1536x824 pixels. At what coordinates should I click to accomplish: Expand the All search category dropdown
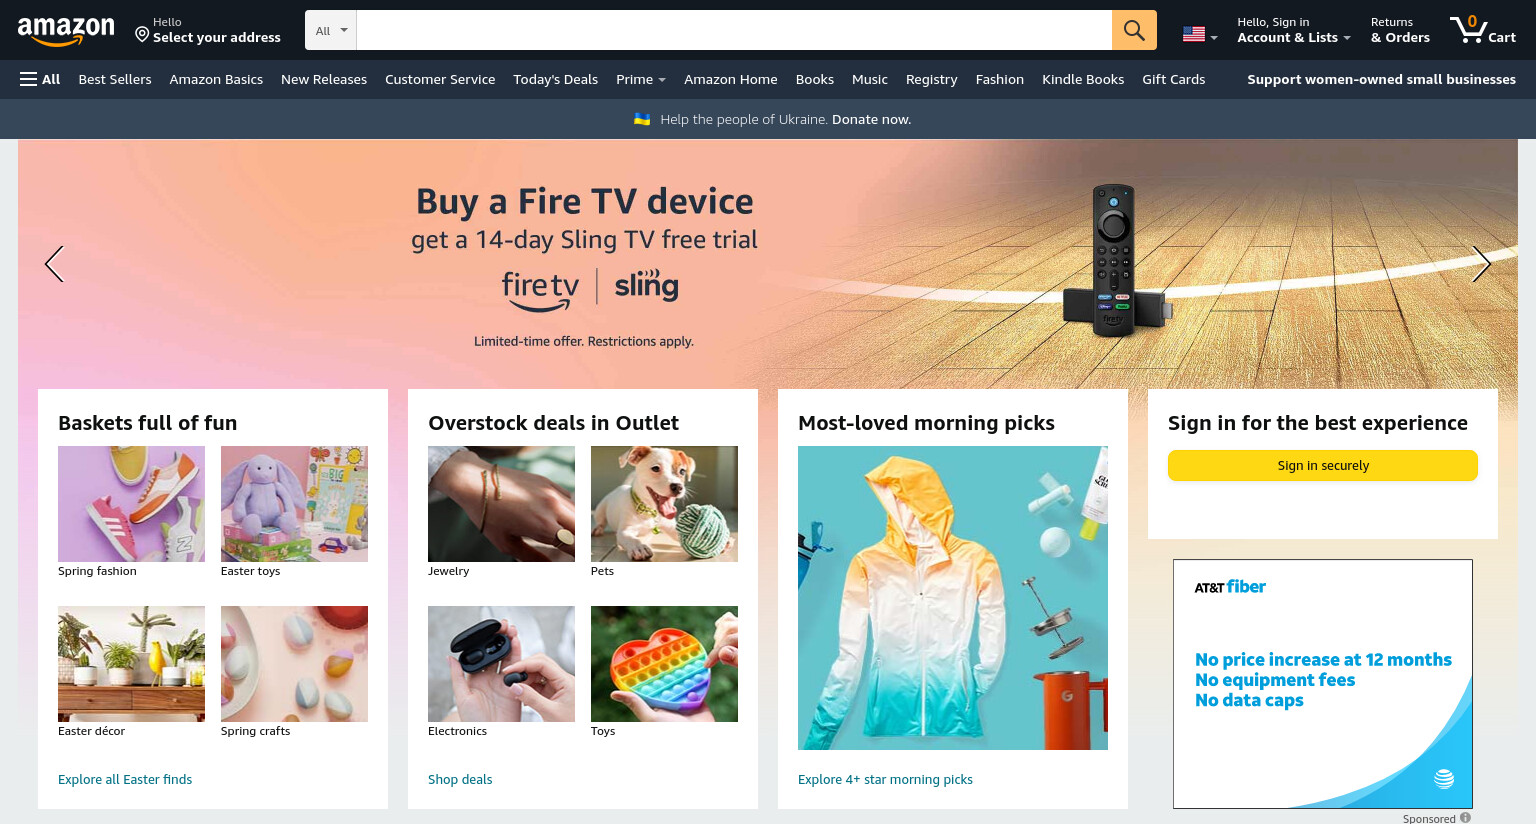pyautogui.click(x=331, y=30)
